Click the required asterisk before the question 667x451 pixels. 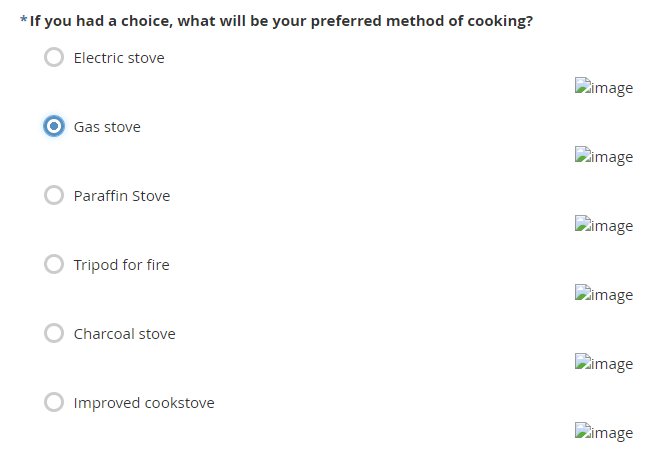pyautogui.click(x=23, y=21)
